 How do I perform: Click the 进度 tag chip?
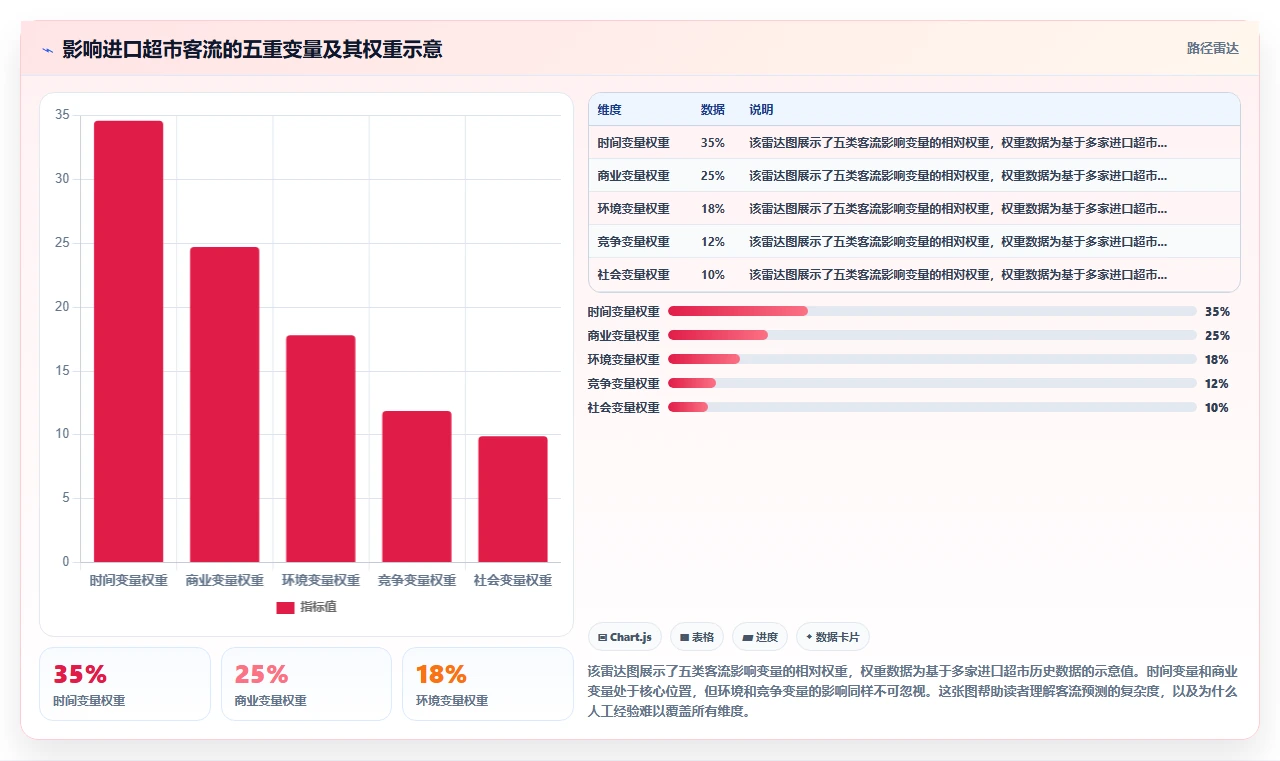760,637
